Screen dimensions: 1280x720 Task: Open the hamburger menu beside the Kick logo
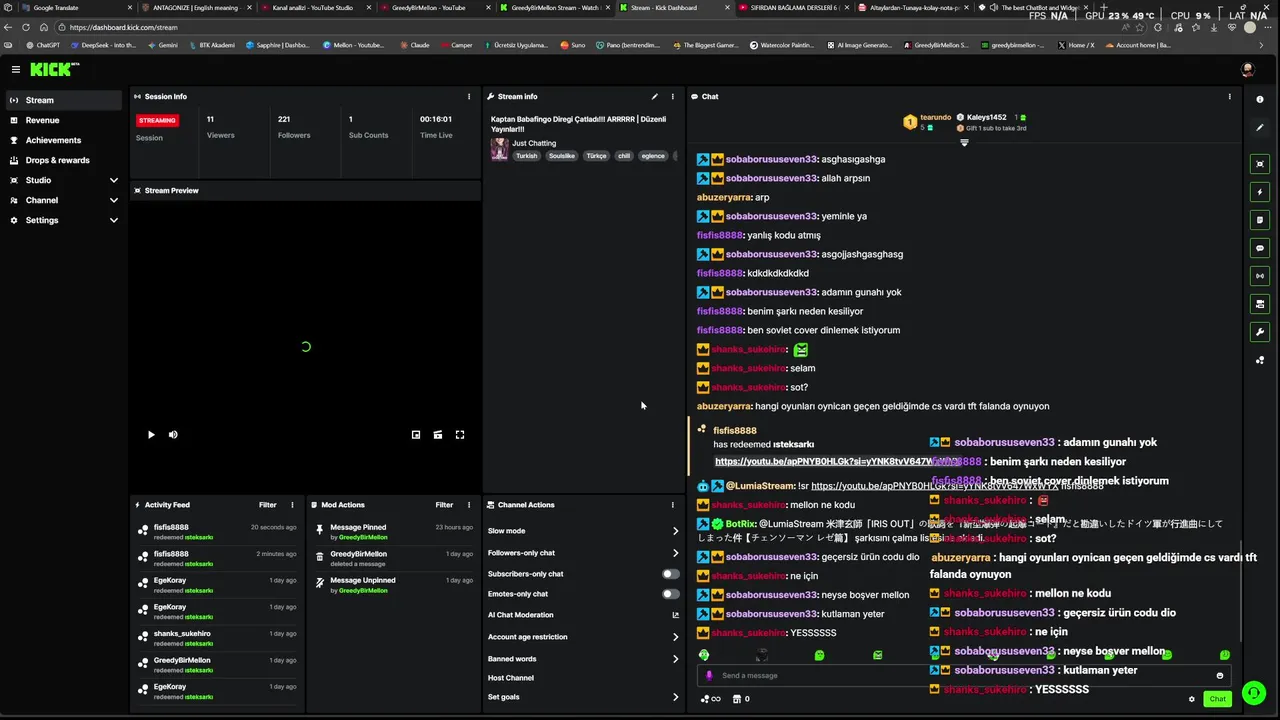point(16,69)
